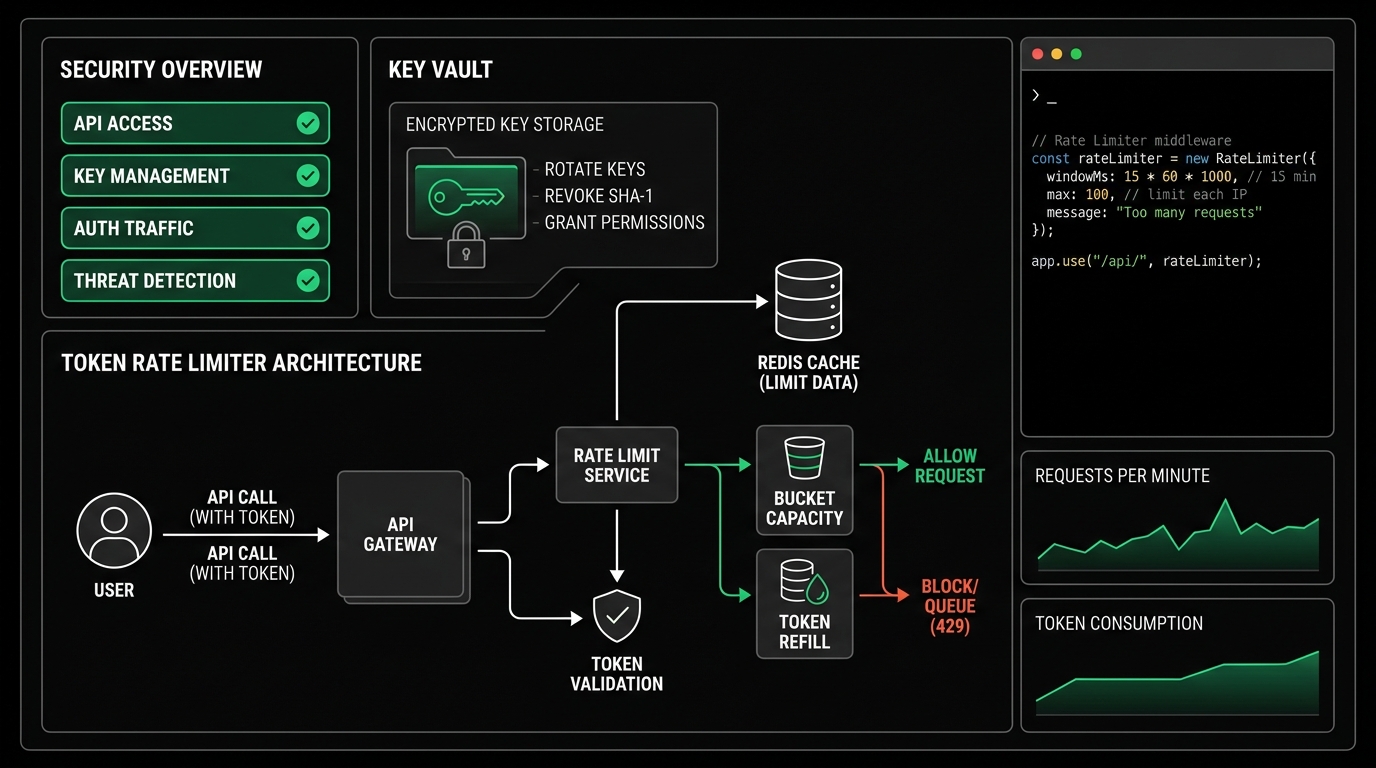Click the windowMs code line

coord(1181,176)
